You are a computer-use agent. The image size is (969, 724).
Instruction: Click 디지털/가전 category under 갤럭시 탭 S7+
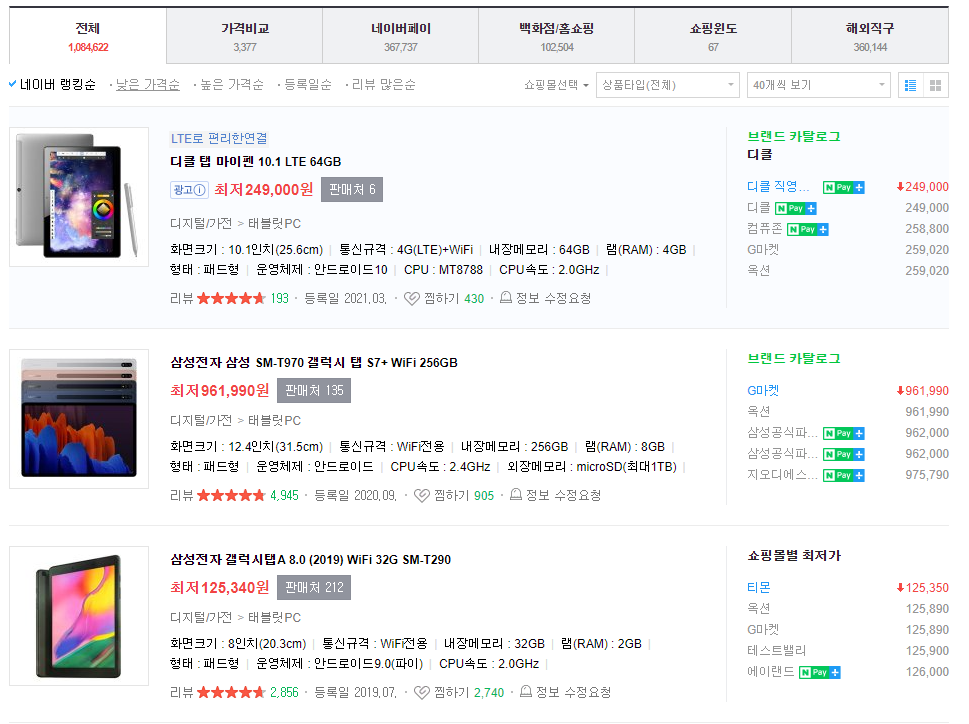pyautogui.click(x=201, y=421)
